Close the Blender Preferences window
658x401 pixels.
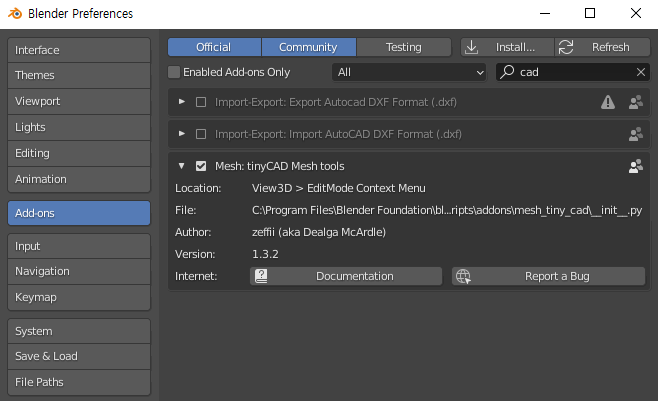tap(636, 13)
